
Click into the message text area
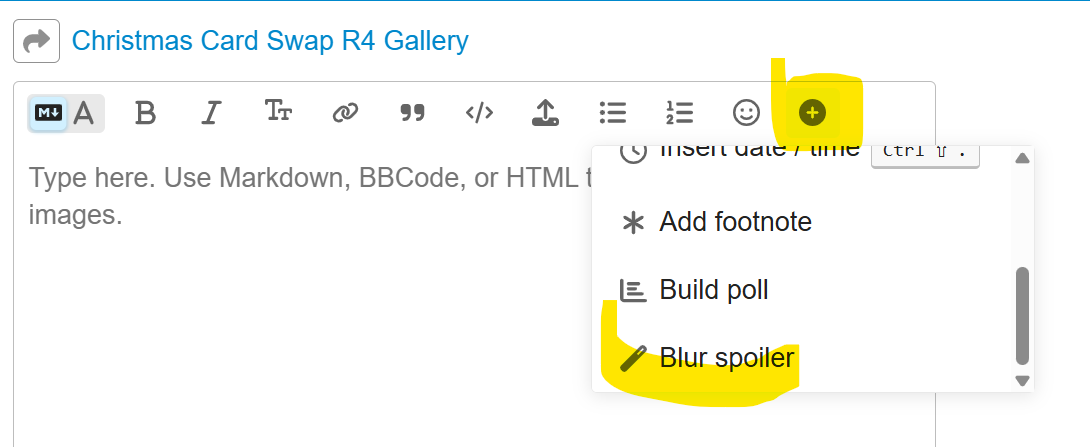pos(300,320)
